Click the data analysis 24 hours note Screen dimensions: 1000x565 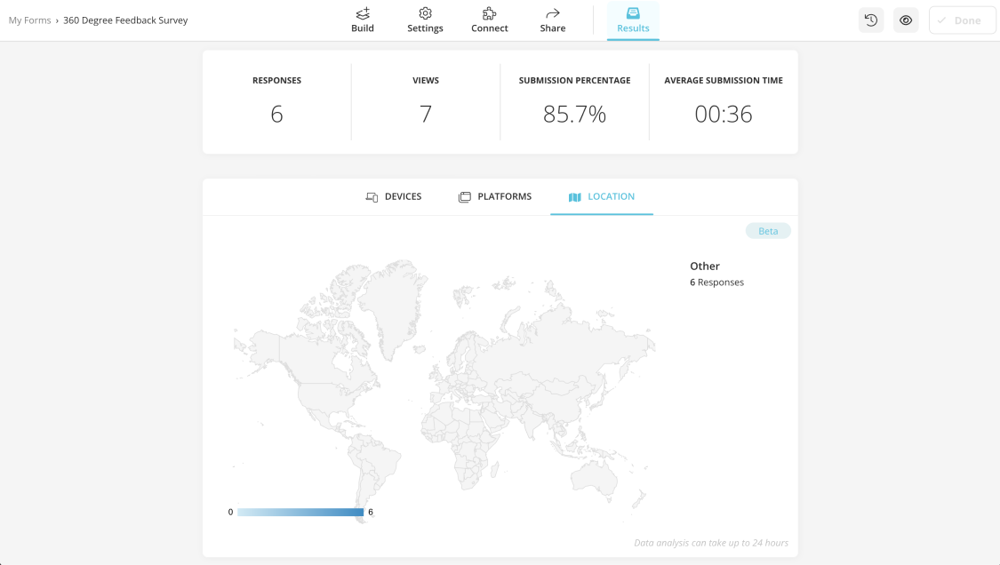pos(710,543)
